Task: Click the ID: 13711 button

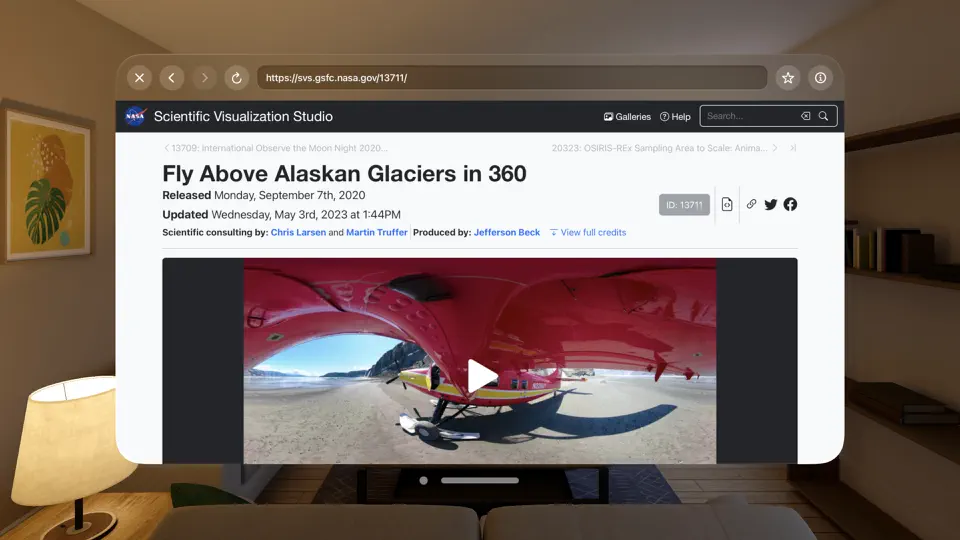Action: tap(684, 205)
